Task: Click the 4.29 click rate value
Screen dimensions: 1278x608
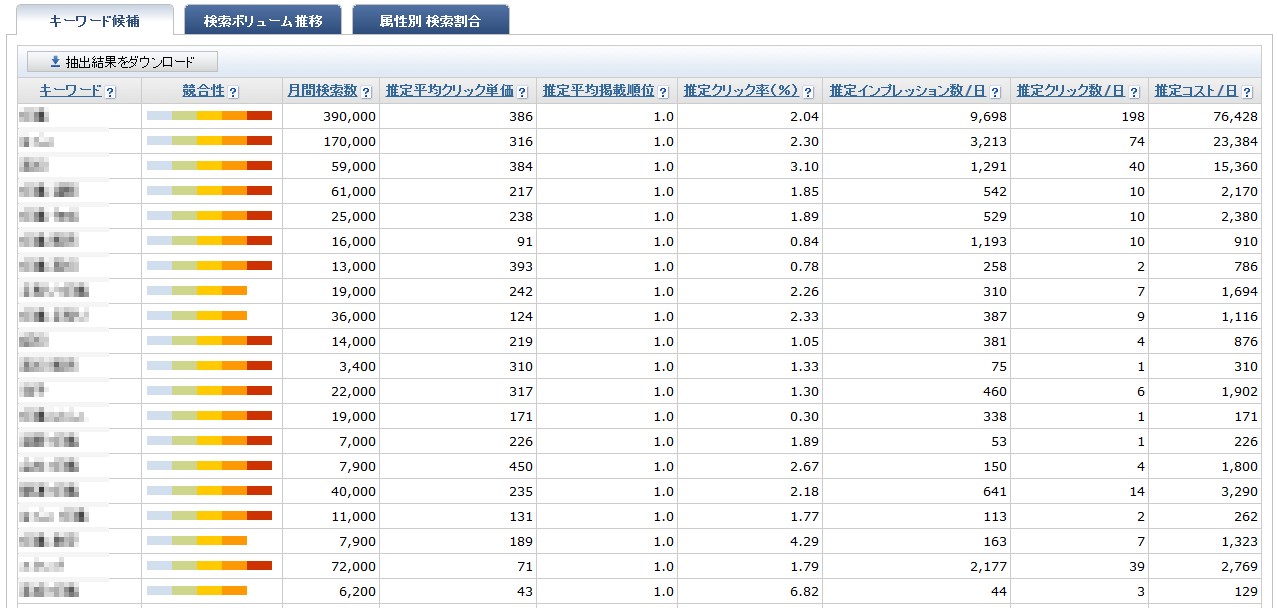Action: (x=803, y=541)
